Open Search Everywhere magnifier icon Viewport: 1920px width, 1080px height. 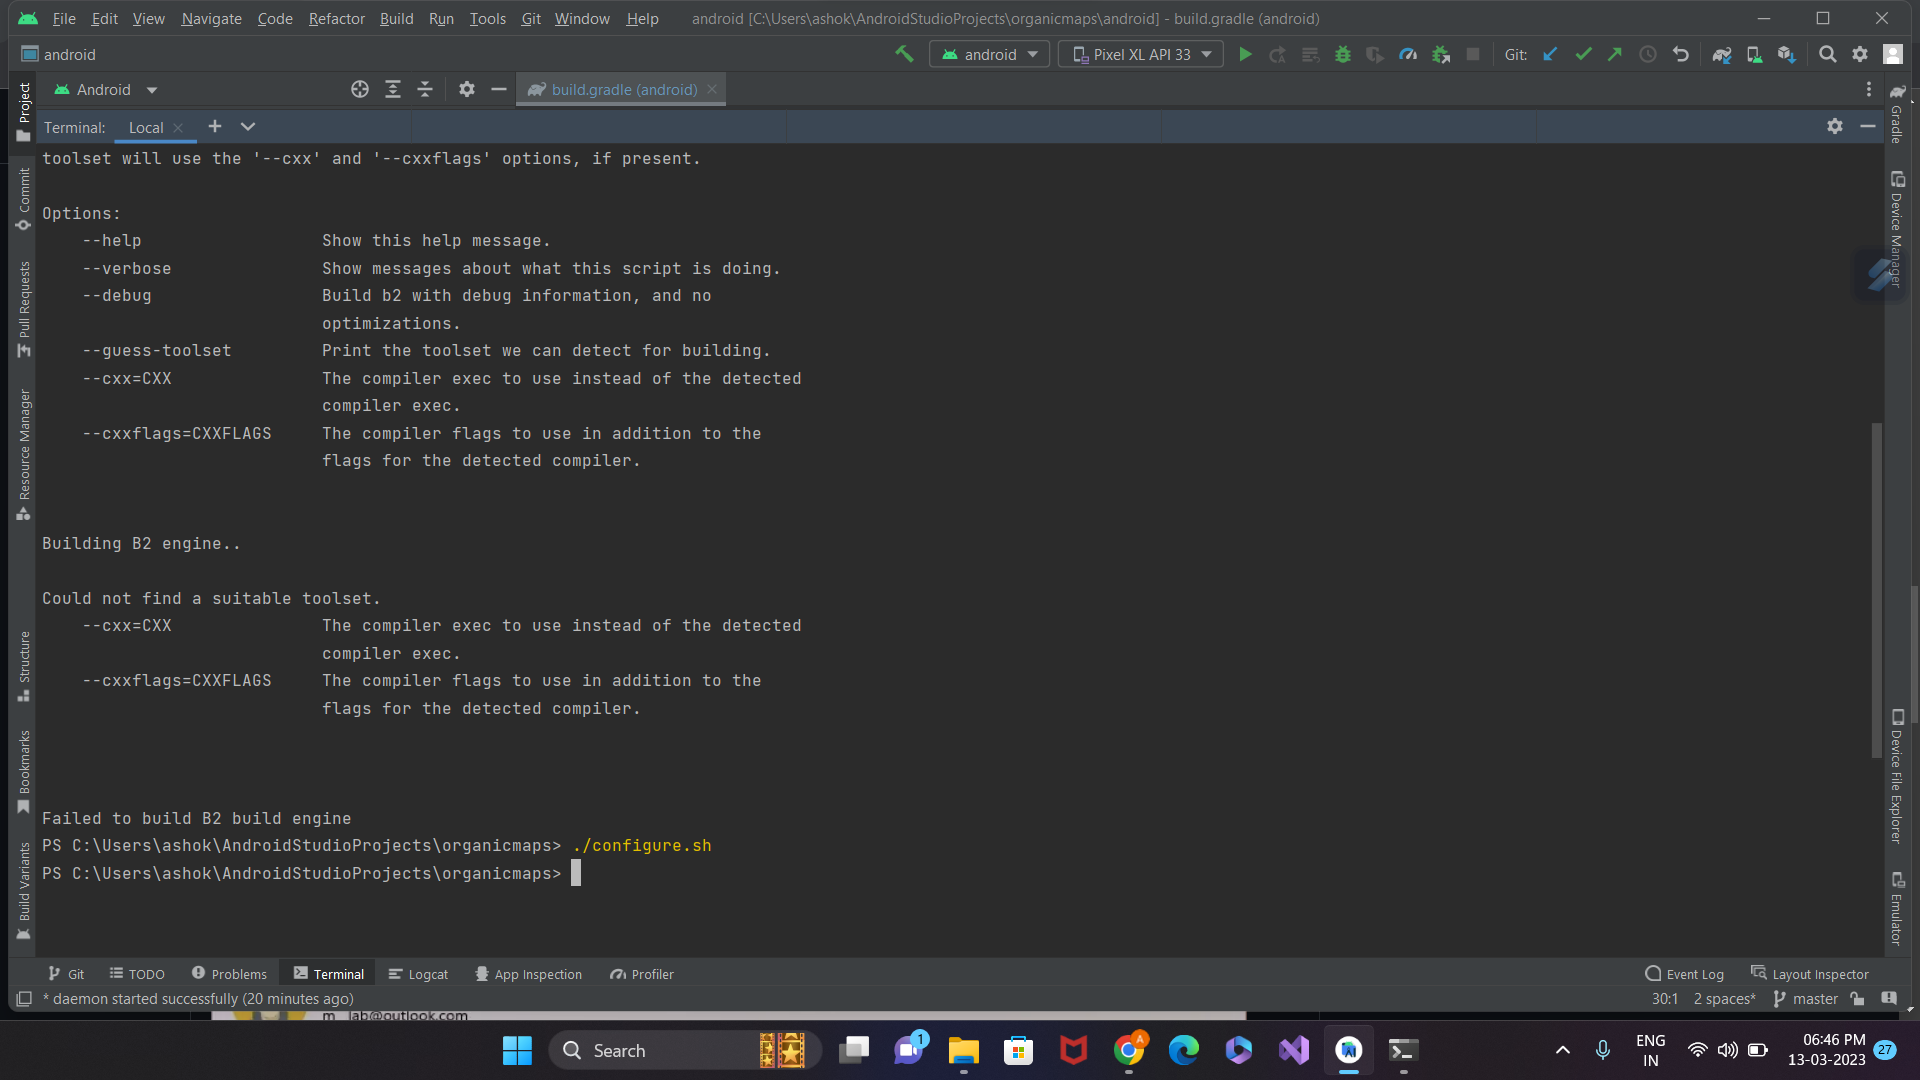(1828, 54)
